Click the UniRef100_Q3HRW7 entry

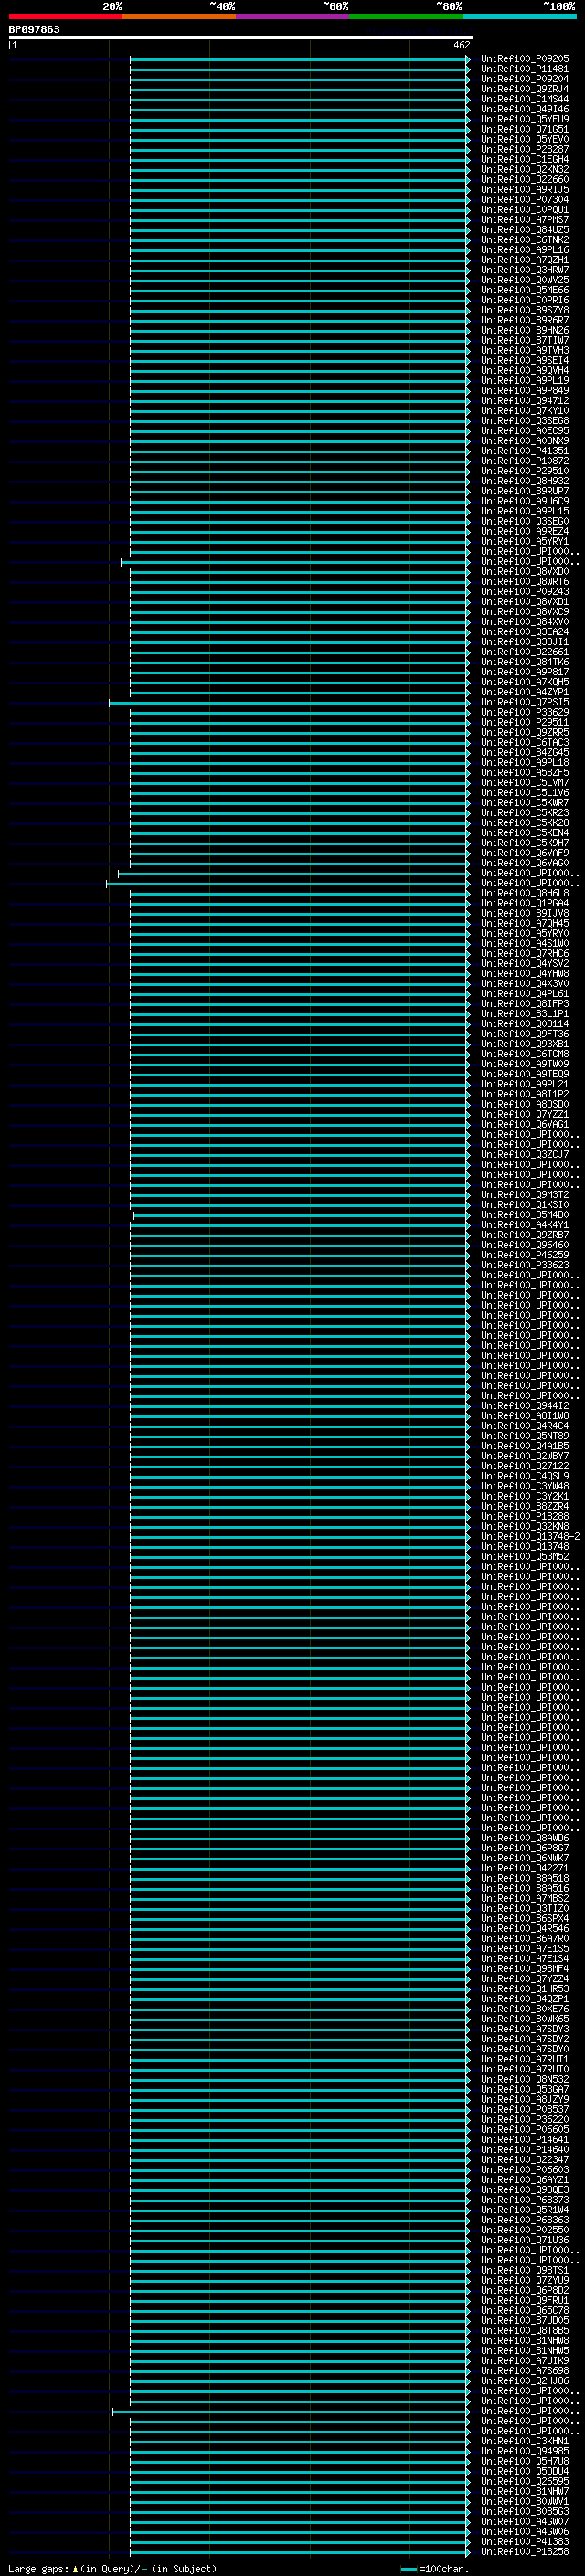(x=525, y=270)
